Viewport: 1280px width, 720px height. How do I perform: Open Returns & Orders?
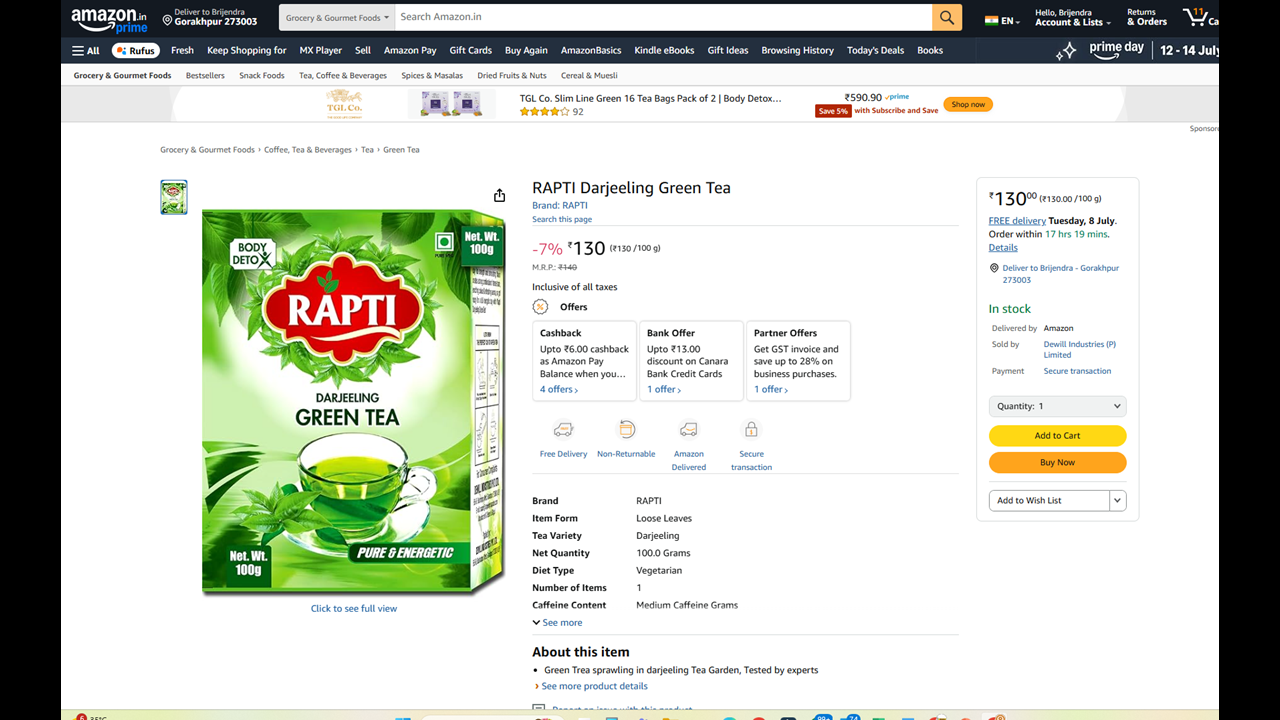[1147, 17]
